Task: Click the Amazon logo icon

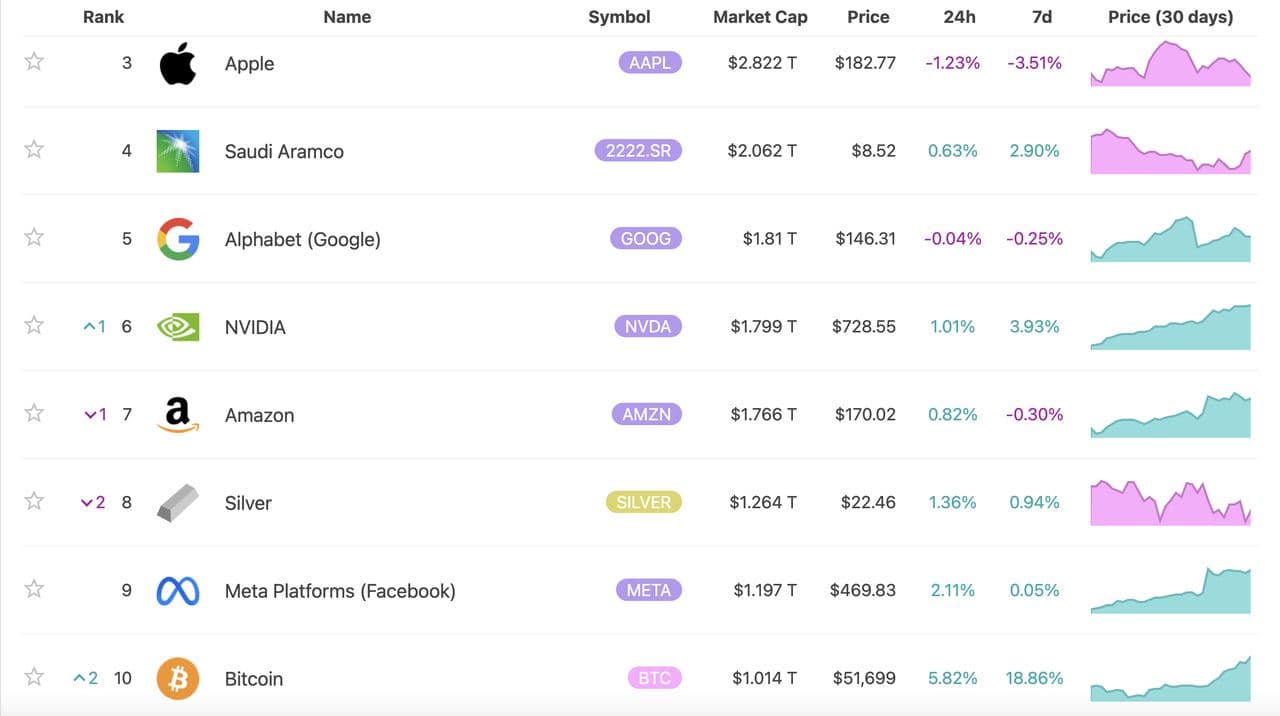Action: pyautogui.click(x=178, y=415)
